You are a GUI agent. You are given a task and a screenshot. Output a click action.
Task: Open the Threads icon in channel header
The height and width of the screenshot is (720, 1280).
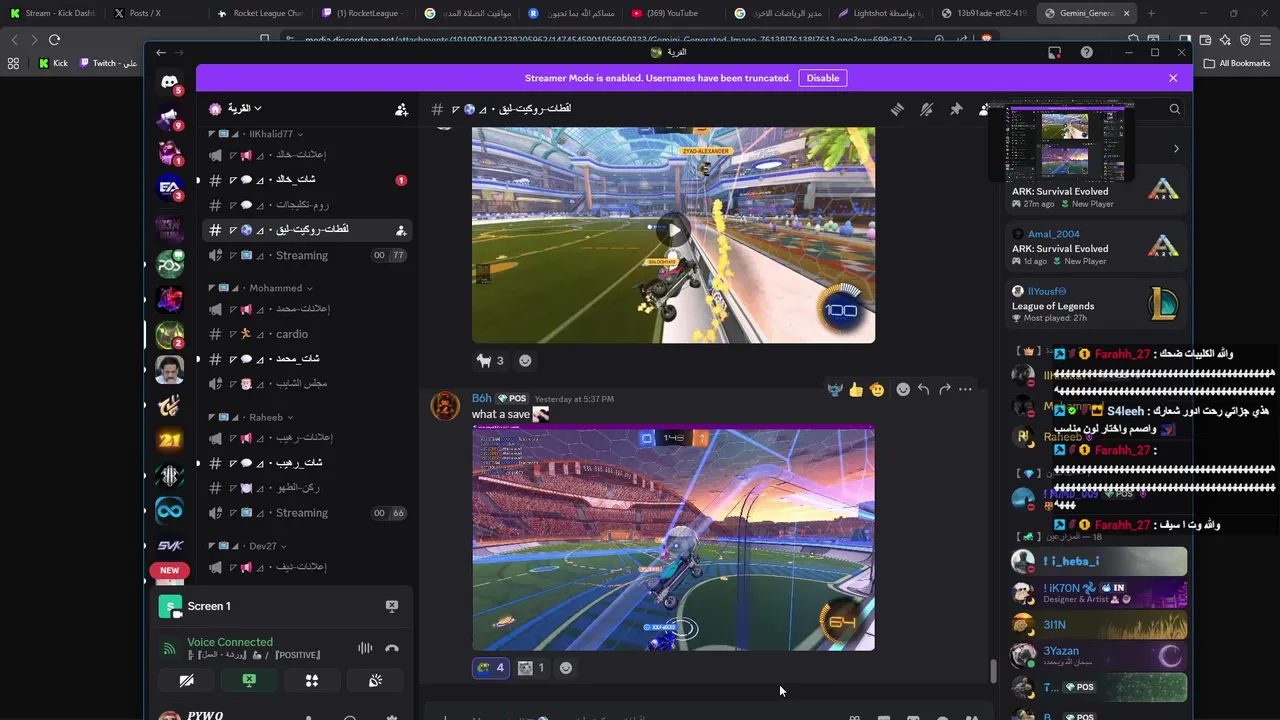[x=897, y=109]
